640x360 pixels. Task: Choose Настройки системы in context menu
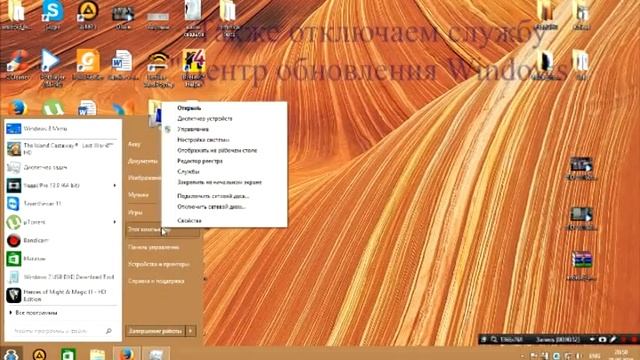(224, 140)
